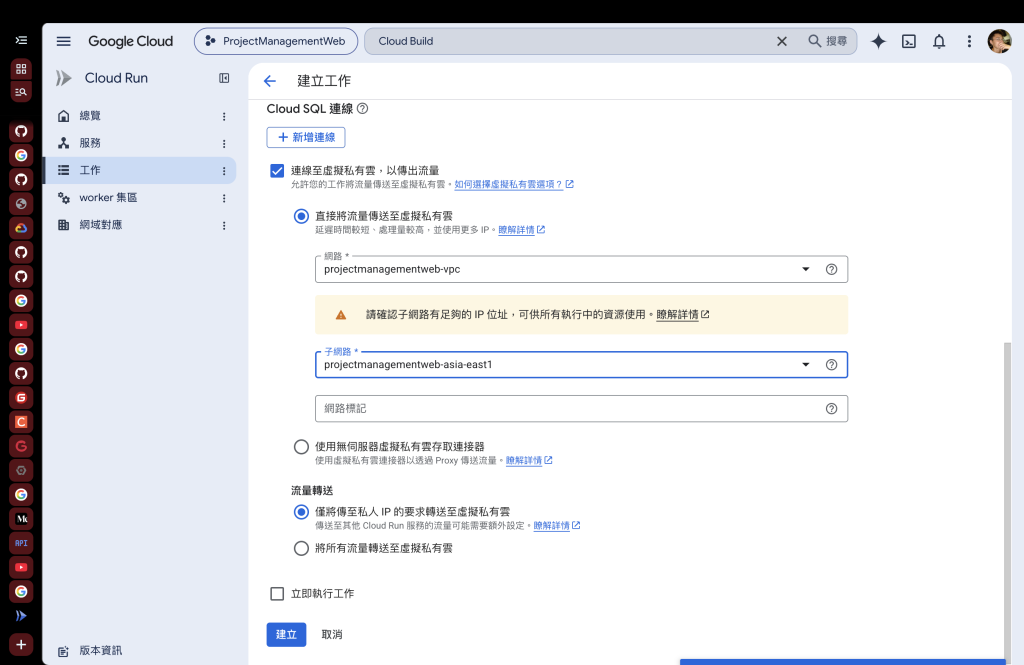Viewport: 1024px width, 665px height.
Task: Open more options for 工作
Action: [224, 171]
